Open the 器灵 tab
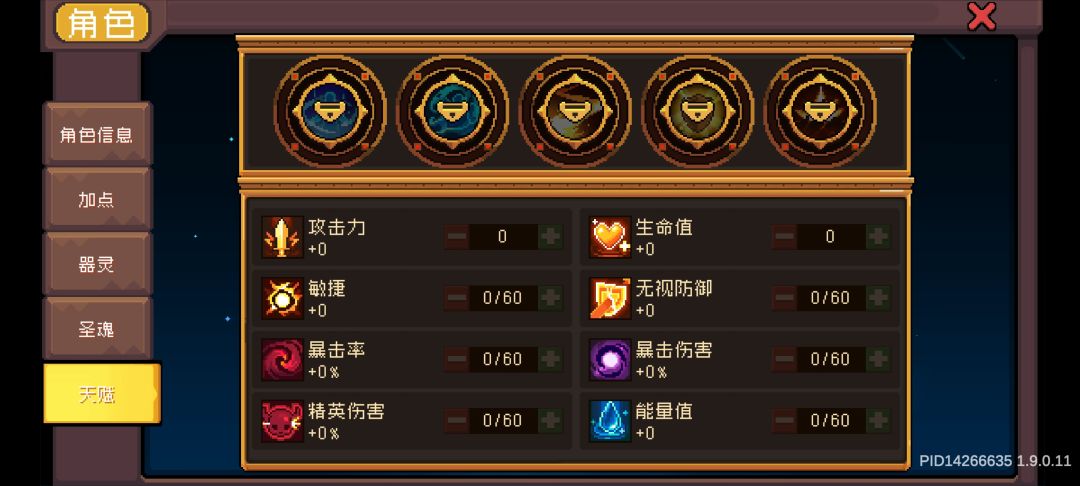 click(x=97, y=264)
